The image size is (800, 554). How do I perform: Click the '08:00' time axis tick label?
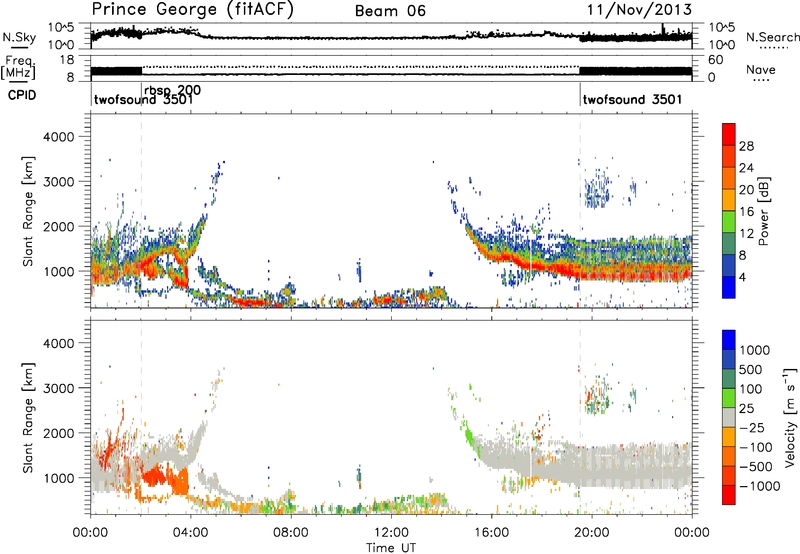tap(291, 533)
